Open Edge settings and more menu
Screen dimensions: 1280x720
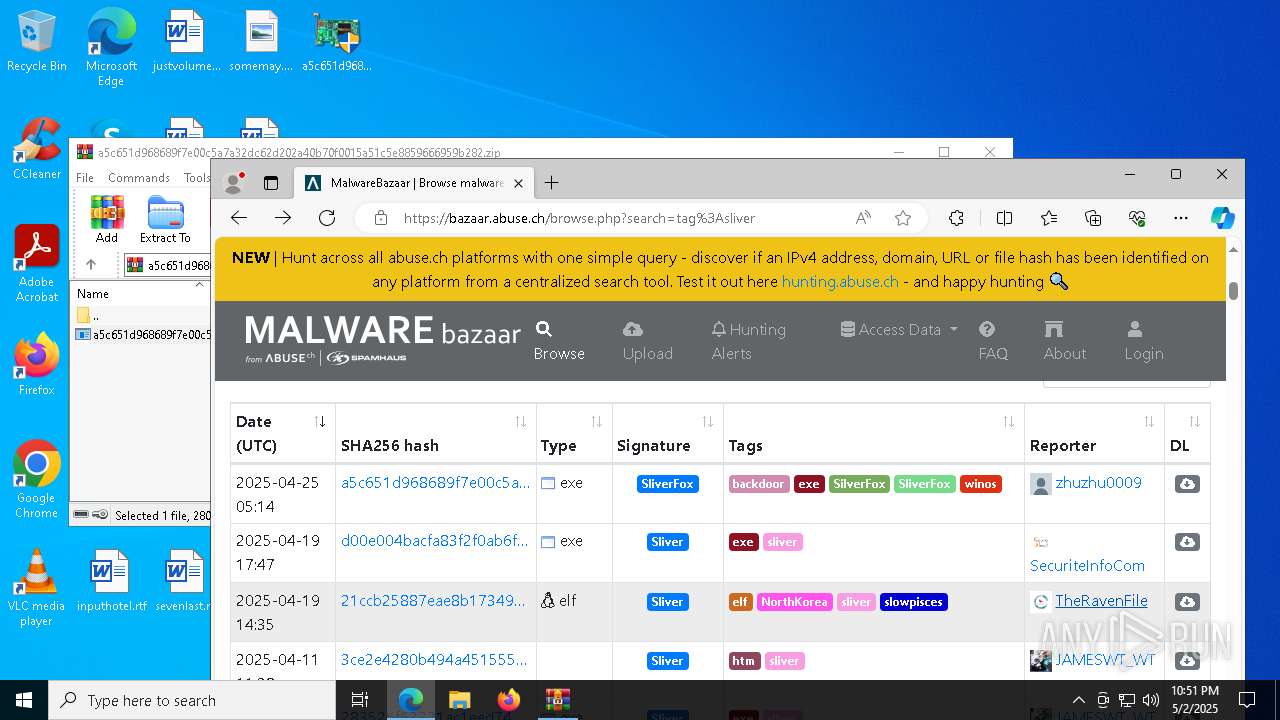pyautogui.click(x=1181, y=218)
